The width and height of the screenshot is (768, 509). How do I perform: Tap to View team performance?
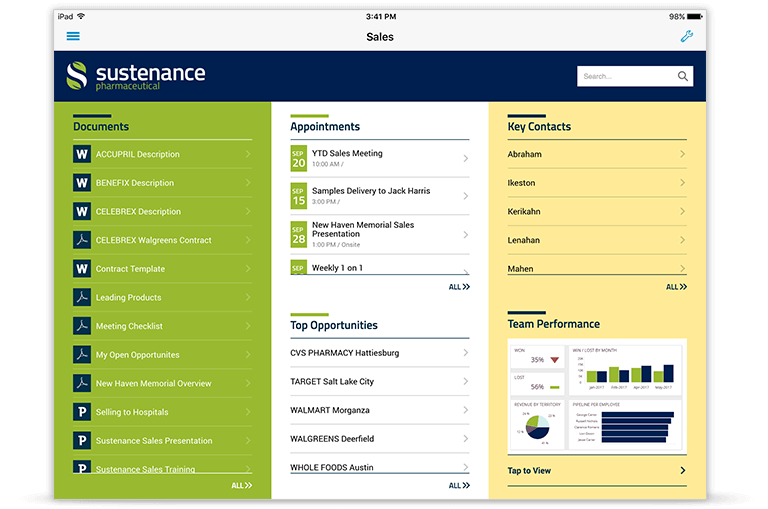click(x=529, y=471)
